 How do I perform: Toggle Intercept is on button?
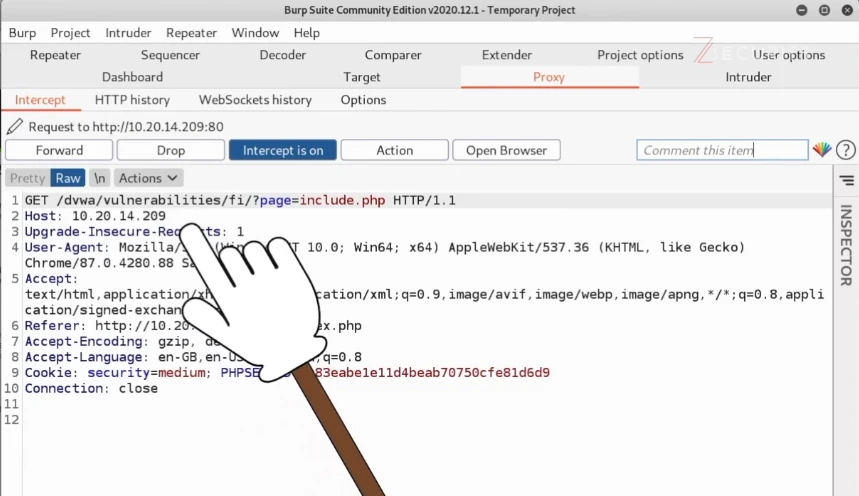(x=283, y=150)
